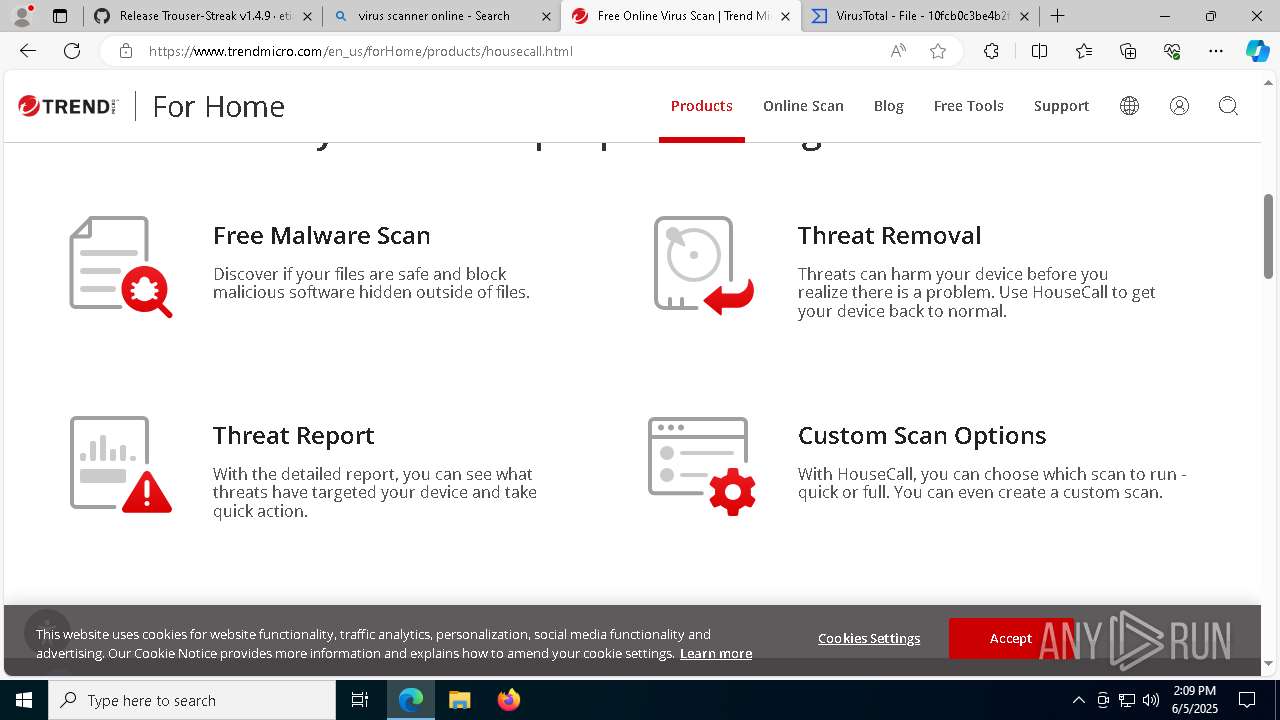Follow the Learn more cookie link
The height and width of the screenshot is (720, 1280).
[x=716, y=653]
